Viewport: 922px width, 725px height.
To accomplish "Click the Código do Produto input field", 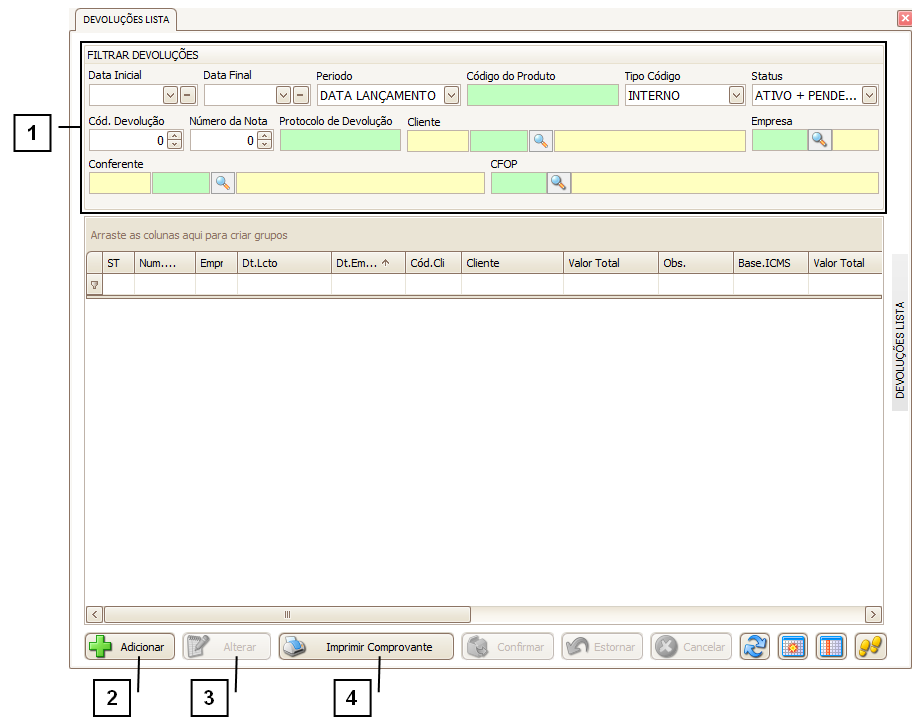I will tap(542, 96).
